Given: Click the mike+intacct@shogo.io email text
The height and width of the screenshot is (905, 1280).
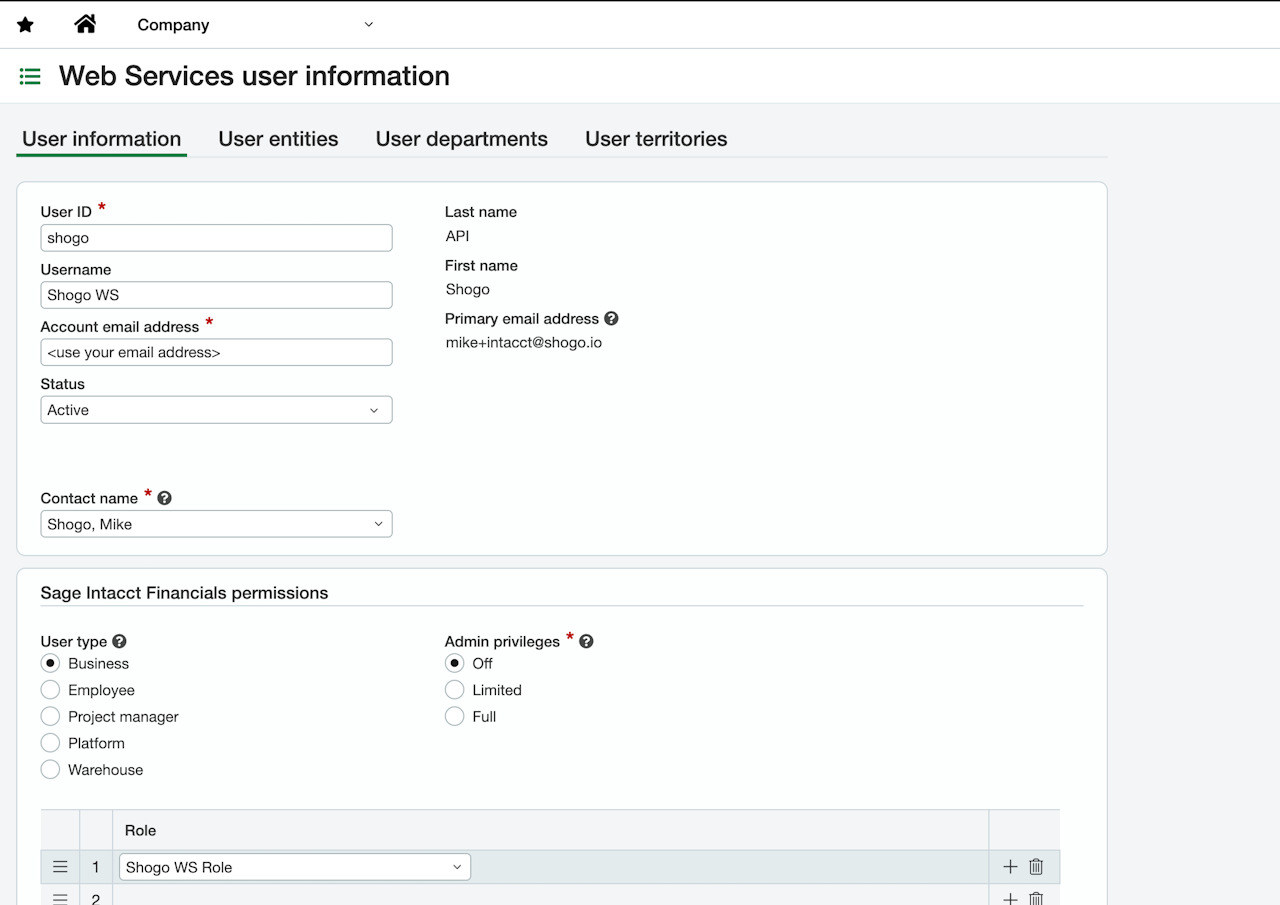Looking at the screenshot, I should click(524, 342).
